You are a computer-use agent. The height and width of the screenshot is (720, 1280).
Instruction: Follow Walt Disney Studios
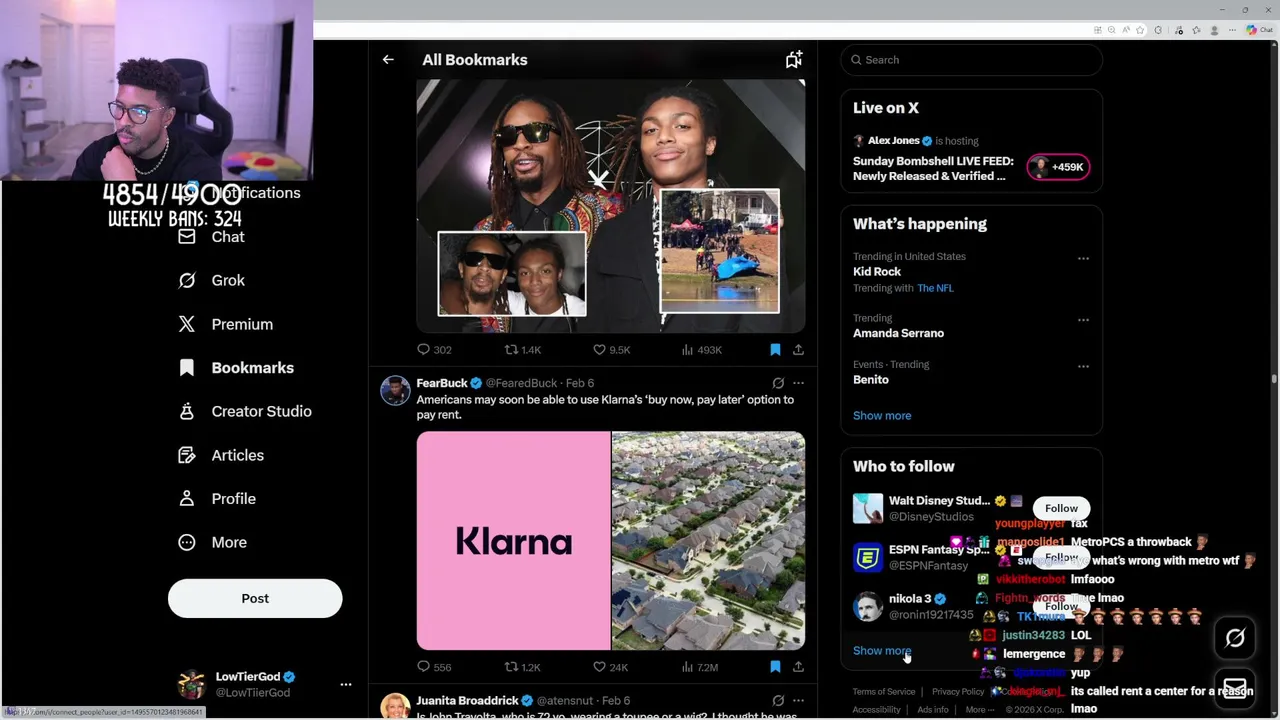[1061, 508]
